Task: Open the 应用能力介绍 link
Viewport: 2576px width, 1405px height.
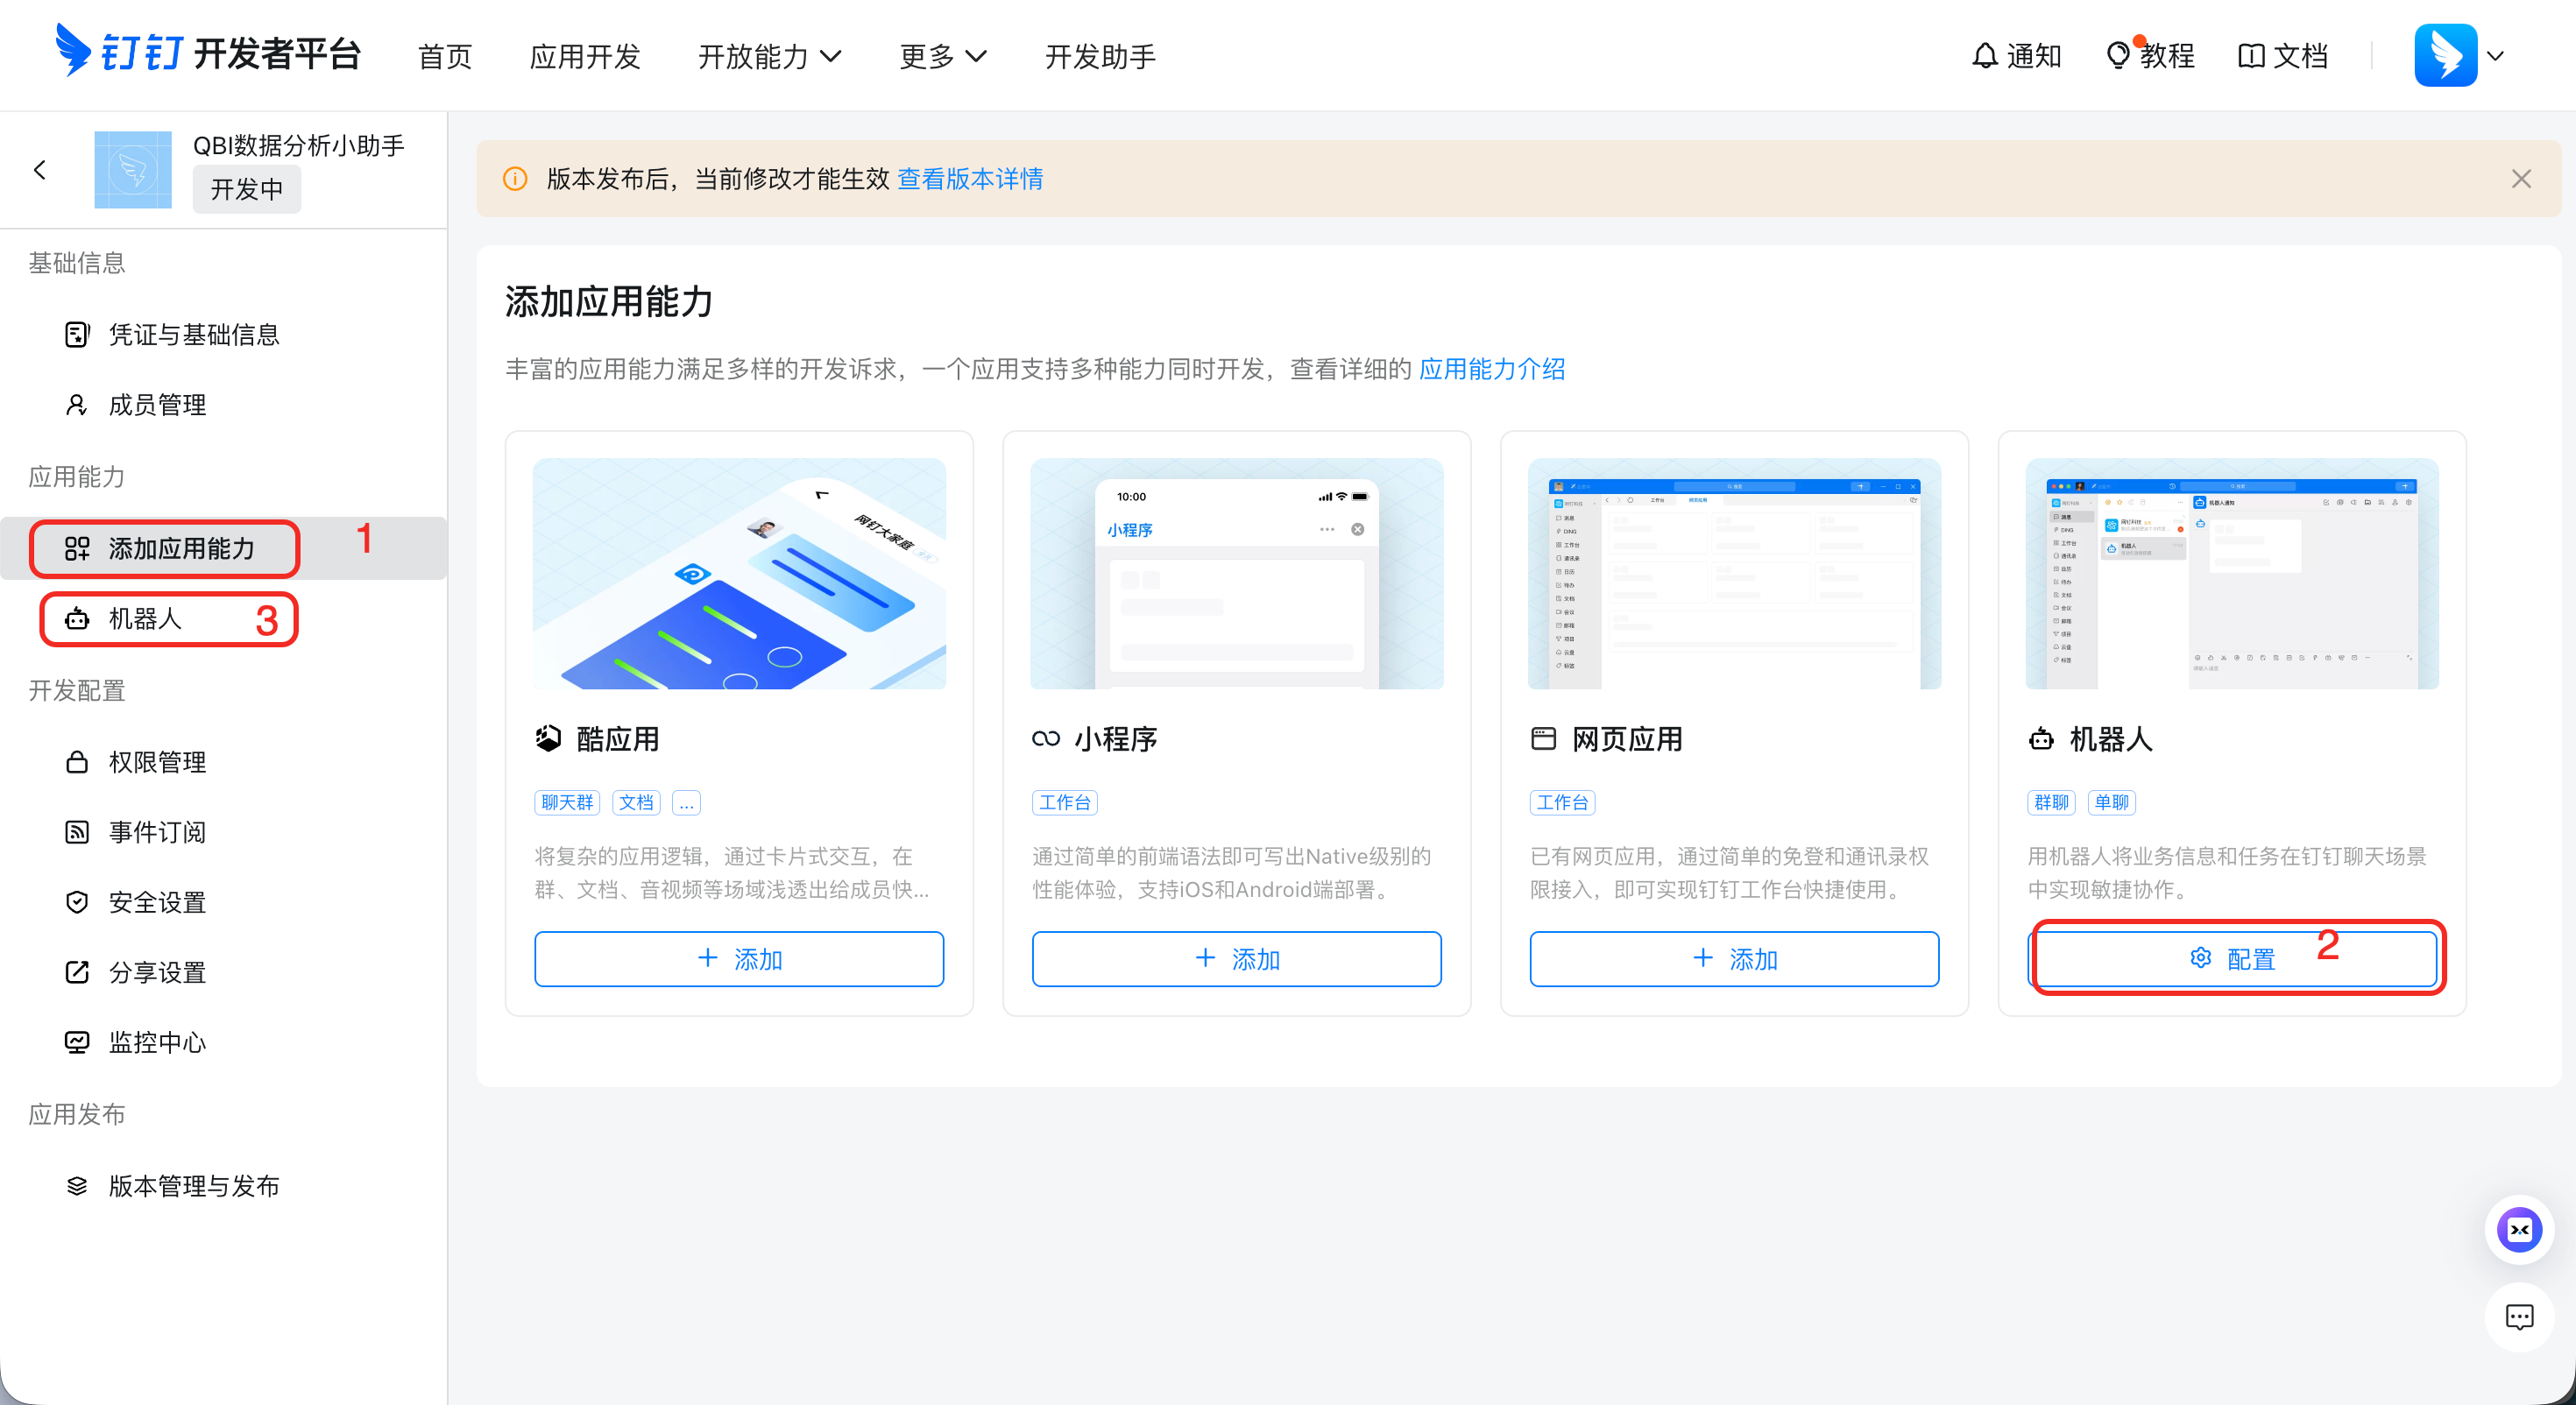Action: [1492, 369]
